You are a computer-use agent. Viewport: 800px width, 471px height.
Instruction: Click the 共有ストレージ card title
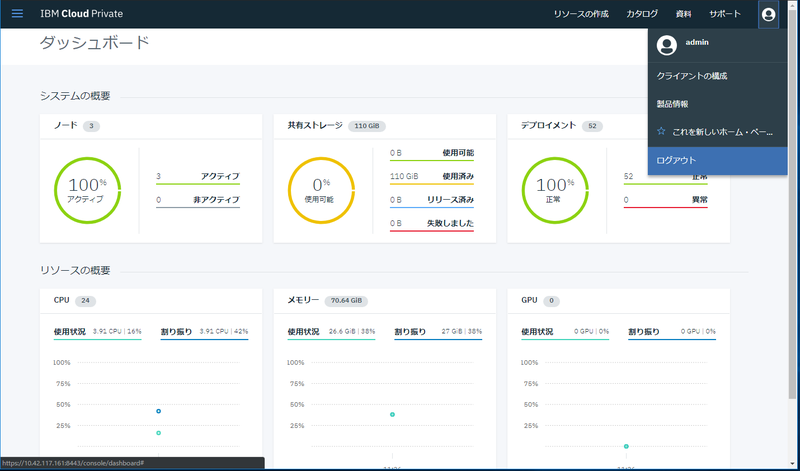pos(315,126)
